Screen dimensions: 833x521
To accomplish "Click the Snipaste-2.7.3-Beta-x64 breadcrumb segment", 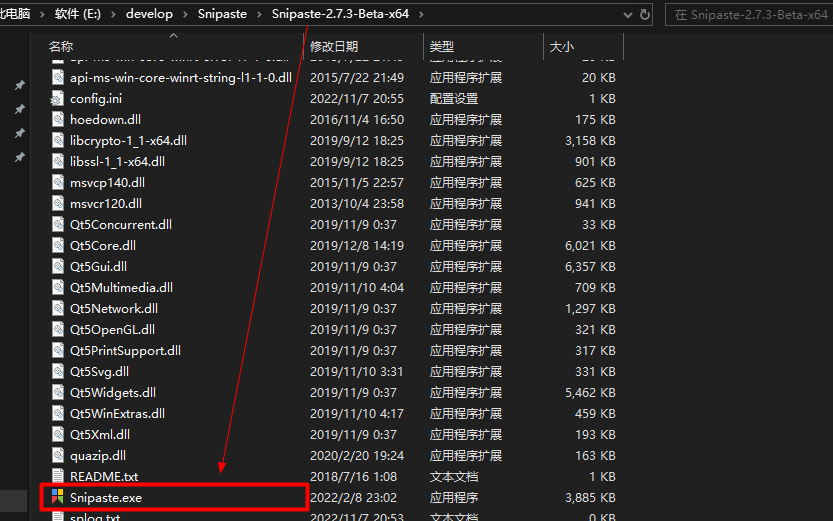I will (x=341, y=14).
